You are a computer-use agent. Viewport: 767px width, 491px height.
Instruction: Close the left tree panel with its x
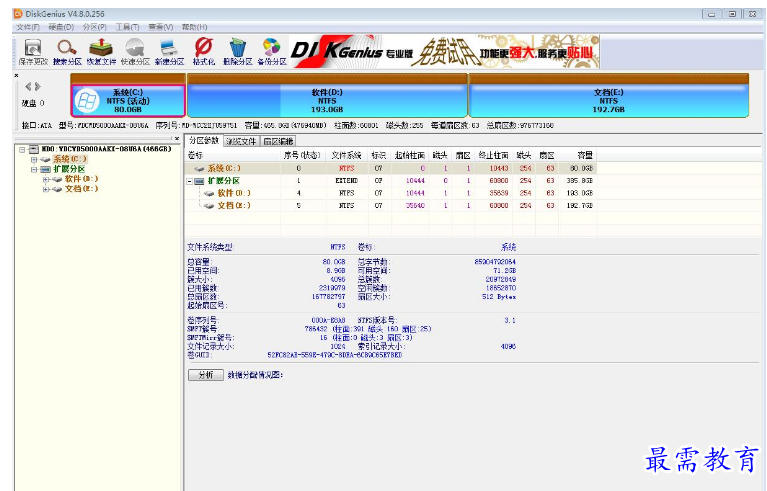point(177,138)
